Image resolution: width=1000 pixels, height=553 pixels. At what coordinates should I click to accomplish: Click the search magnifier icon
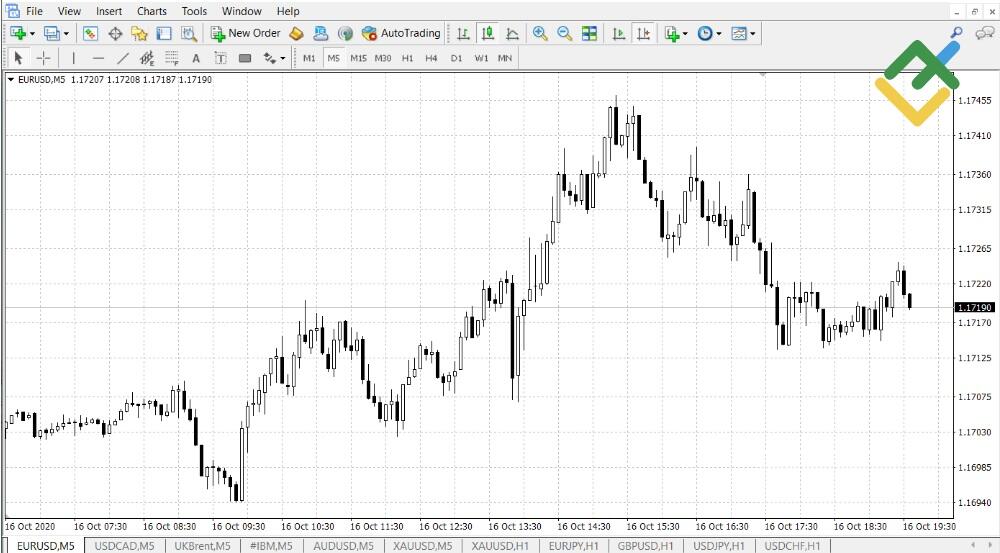pyautogui.click(x=956, y=33)
